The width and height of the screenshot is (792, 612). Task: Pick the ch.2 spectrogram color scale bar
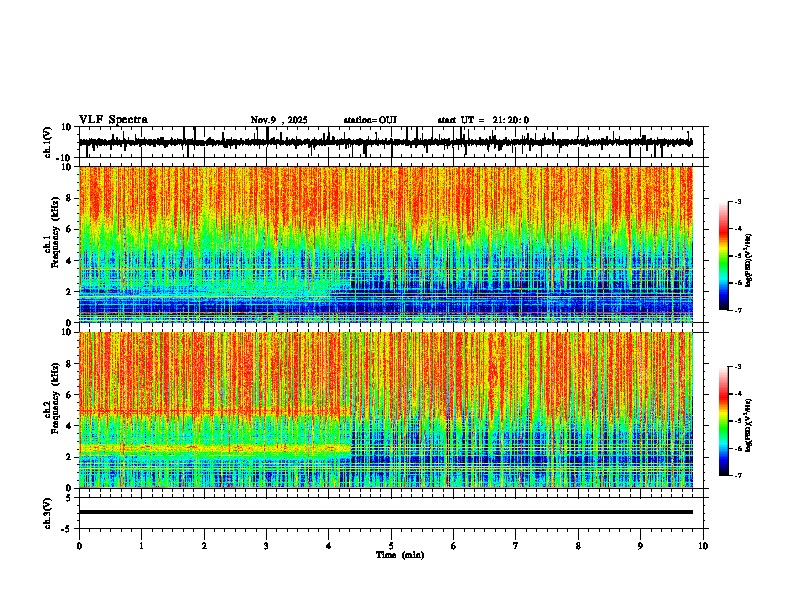coord(724,421)
